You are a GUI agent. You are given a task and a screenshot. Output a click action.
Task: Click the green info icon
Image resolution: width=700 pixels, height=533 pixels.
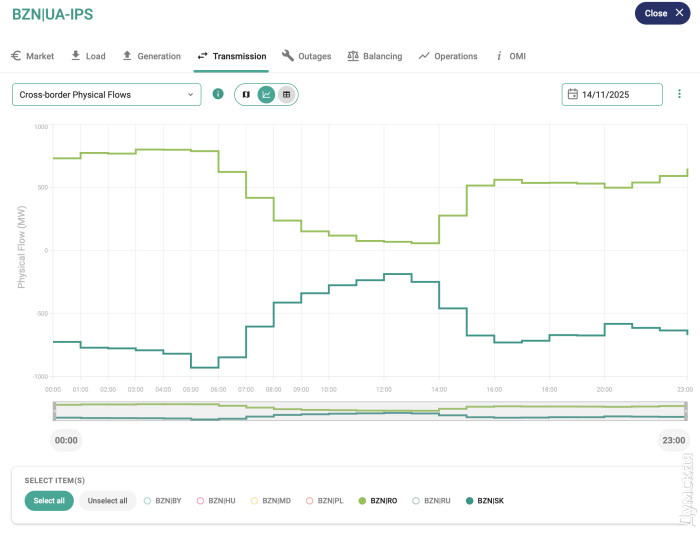point(218,94)
